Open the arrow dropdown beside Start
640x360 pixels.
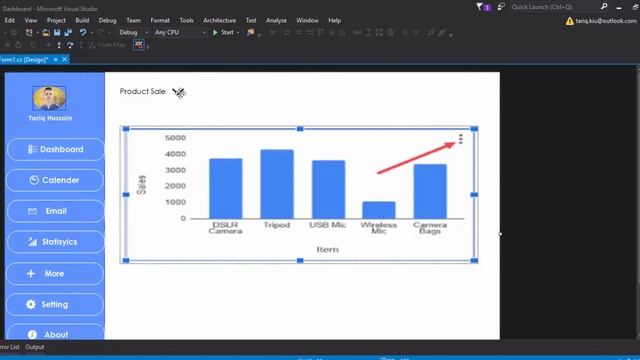point(238,32)
